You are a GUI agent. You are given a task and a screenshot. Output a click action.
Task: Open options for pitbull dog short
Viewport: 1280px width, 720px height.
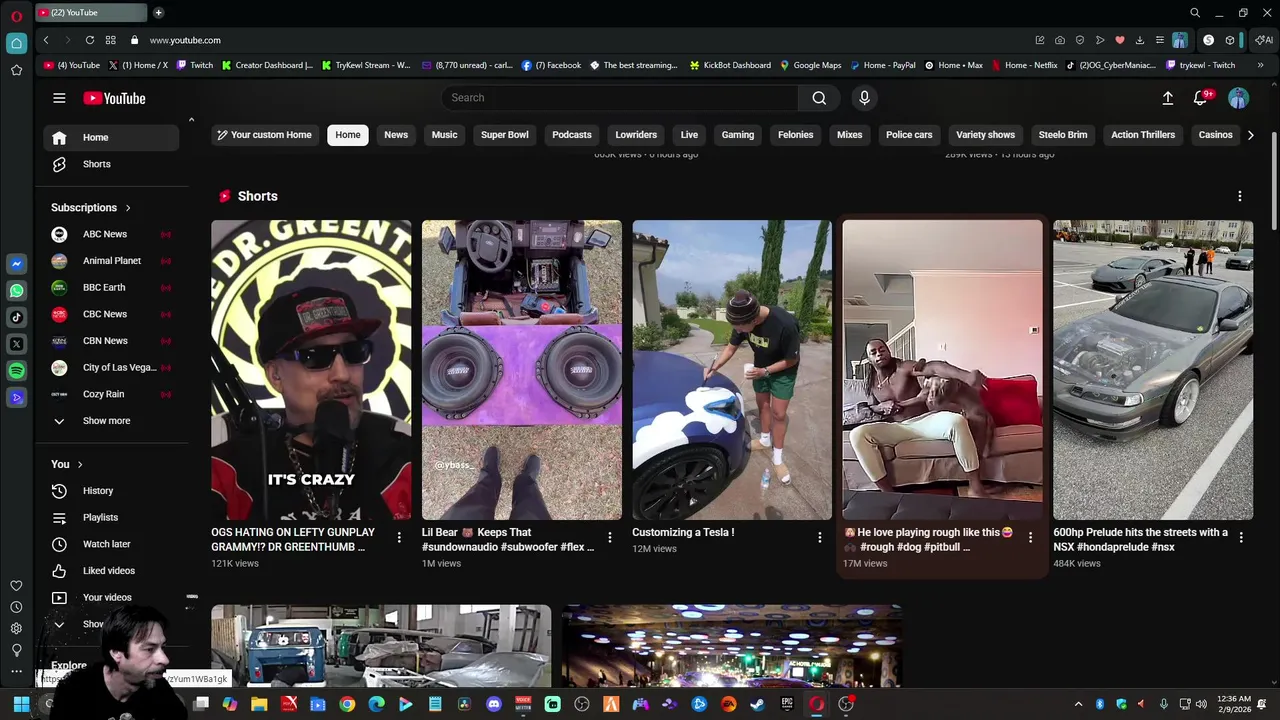pos(1030,538)
